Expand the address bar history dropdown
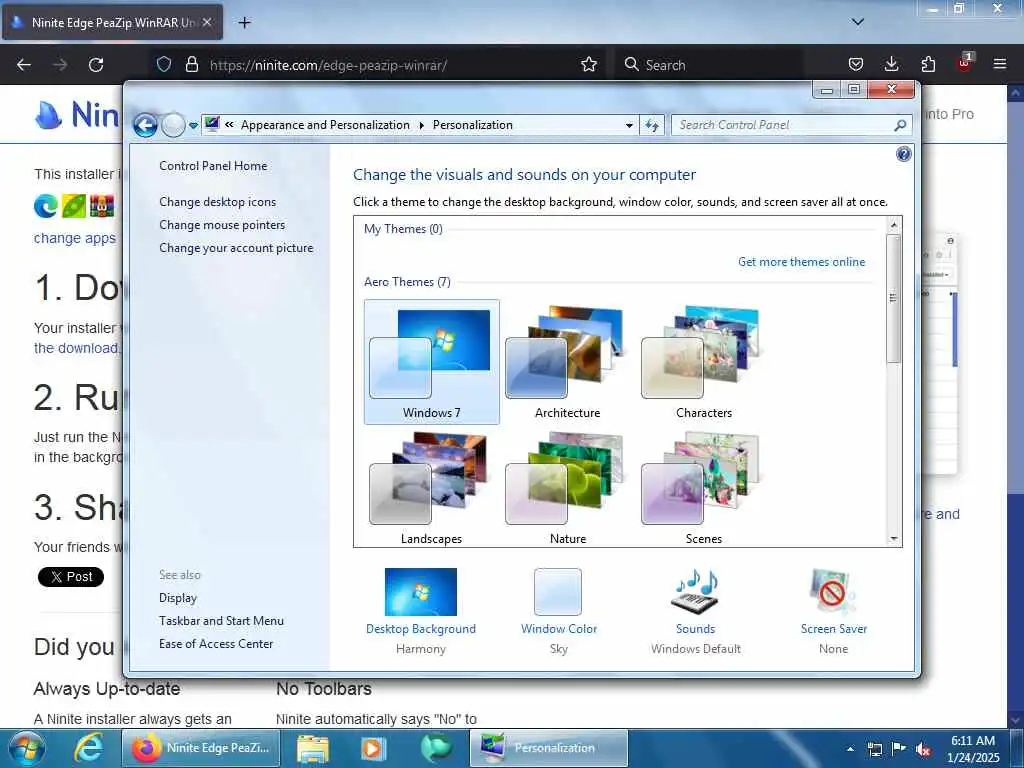This screenshot has height=768, width=1024. click(x=629, y=125)
